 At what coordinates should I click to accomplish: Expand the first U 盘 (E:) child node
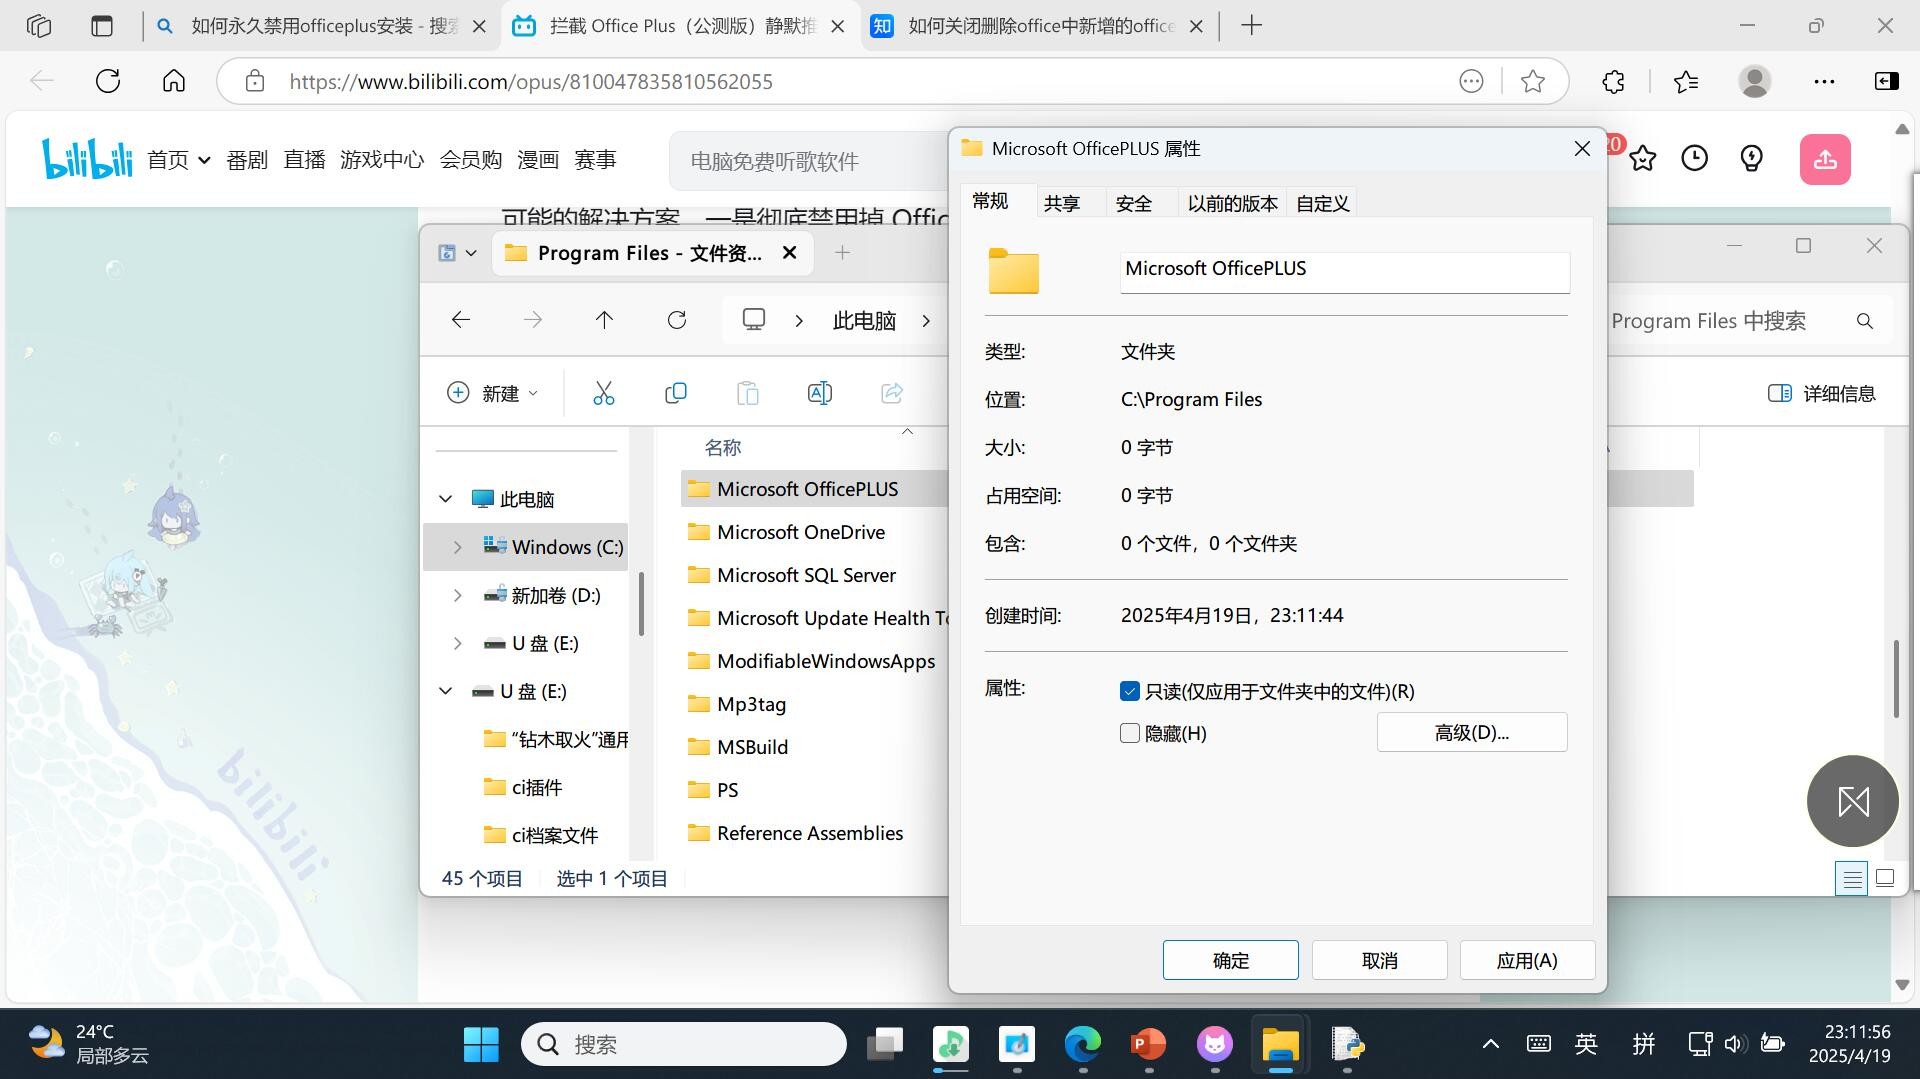point(457,643)
